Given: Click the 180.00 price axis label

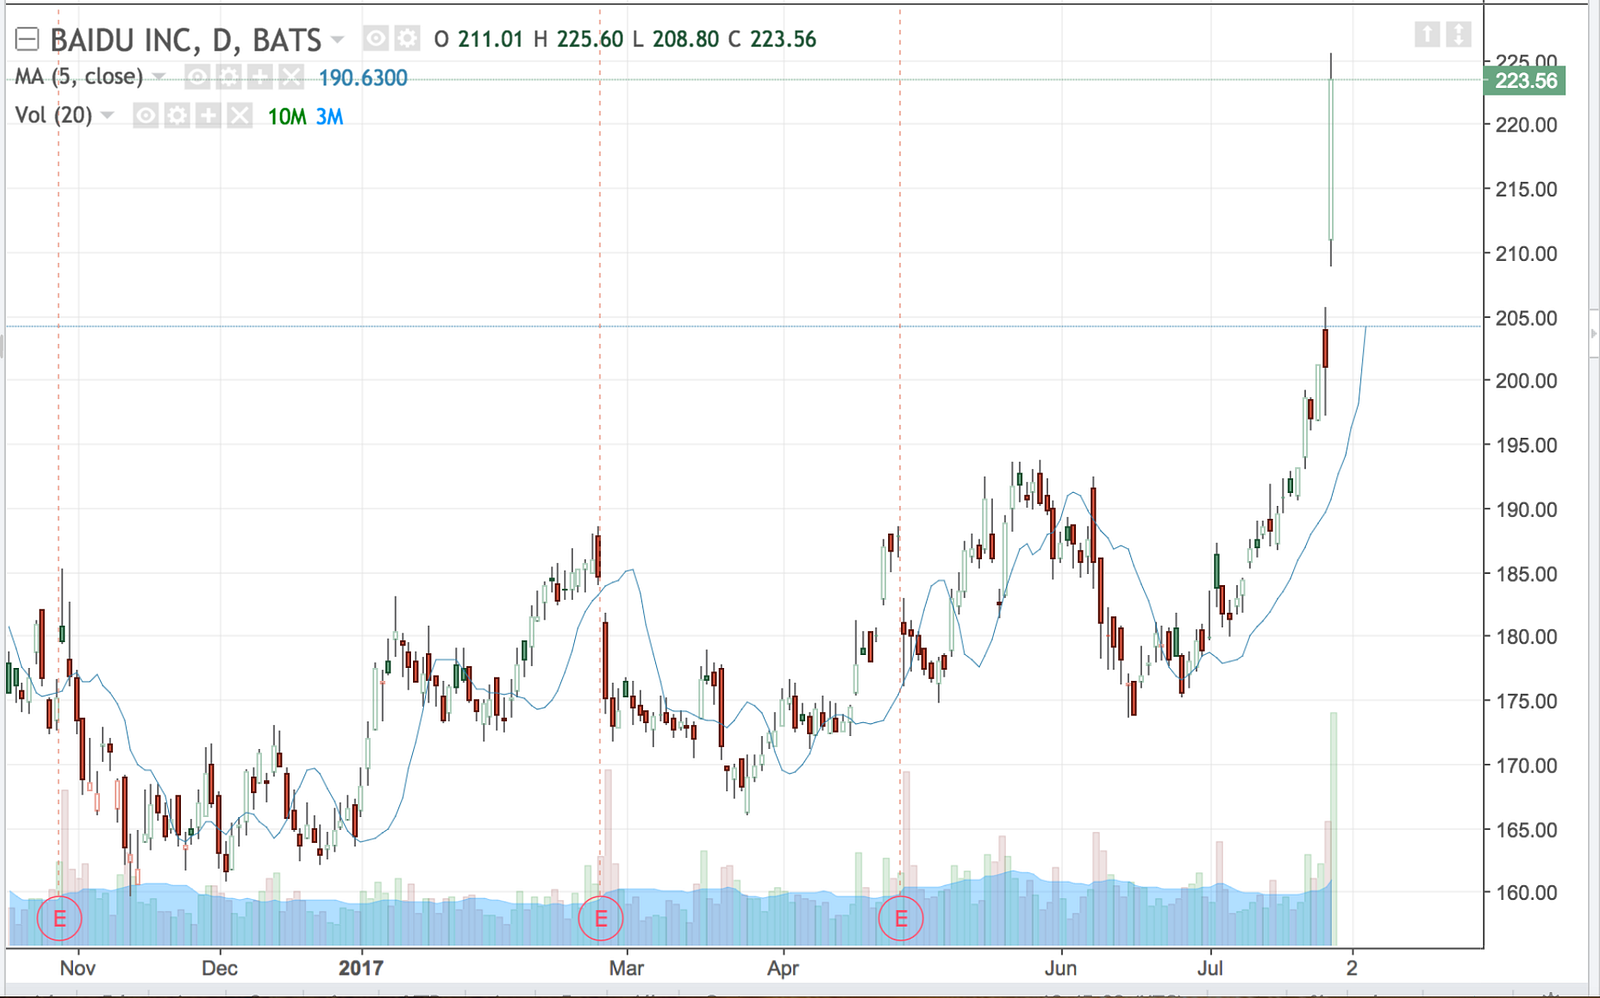Looking at the screenshot, I should 1525,637.
